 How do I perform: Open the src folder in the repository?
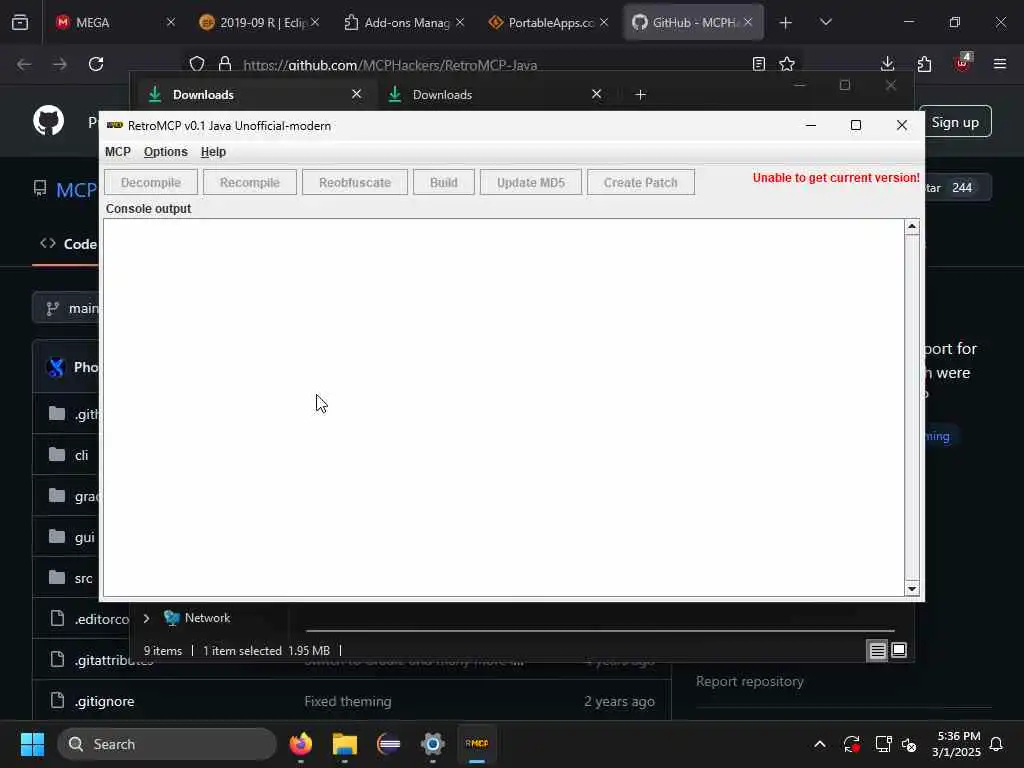point(83,579)
